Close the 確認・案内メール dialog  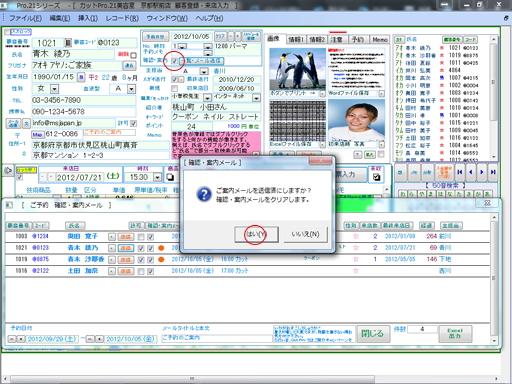coord(320,161)
